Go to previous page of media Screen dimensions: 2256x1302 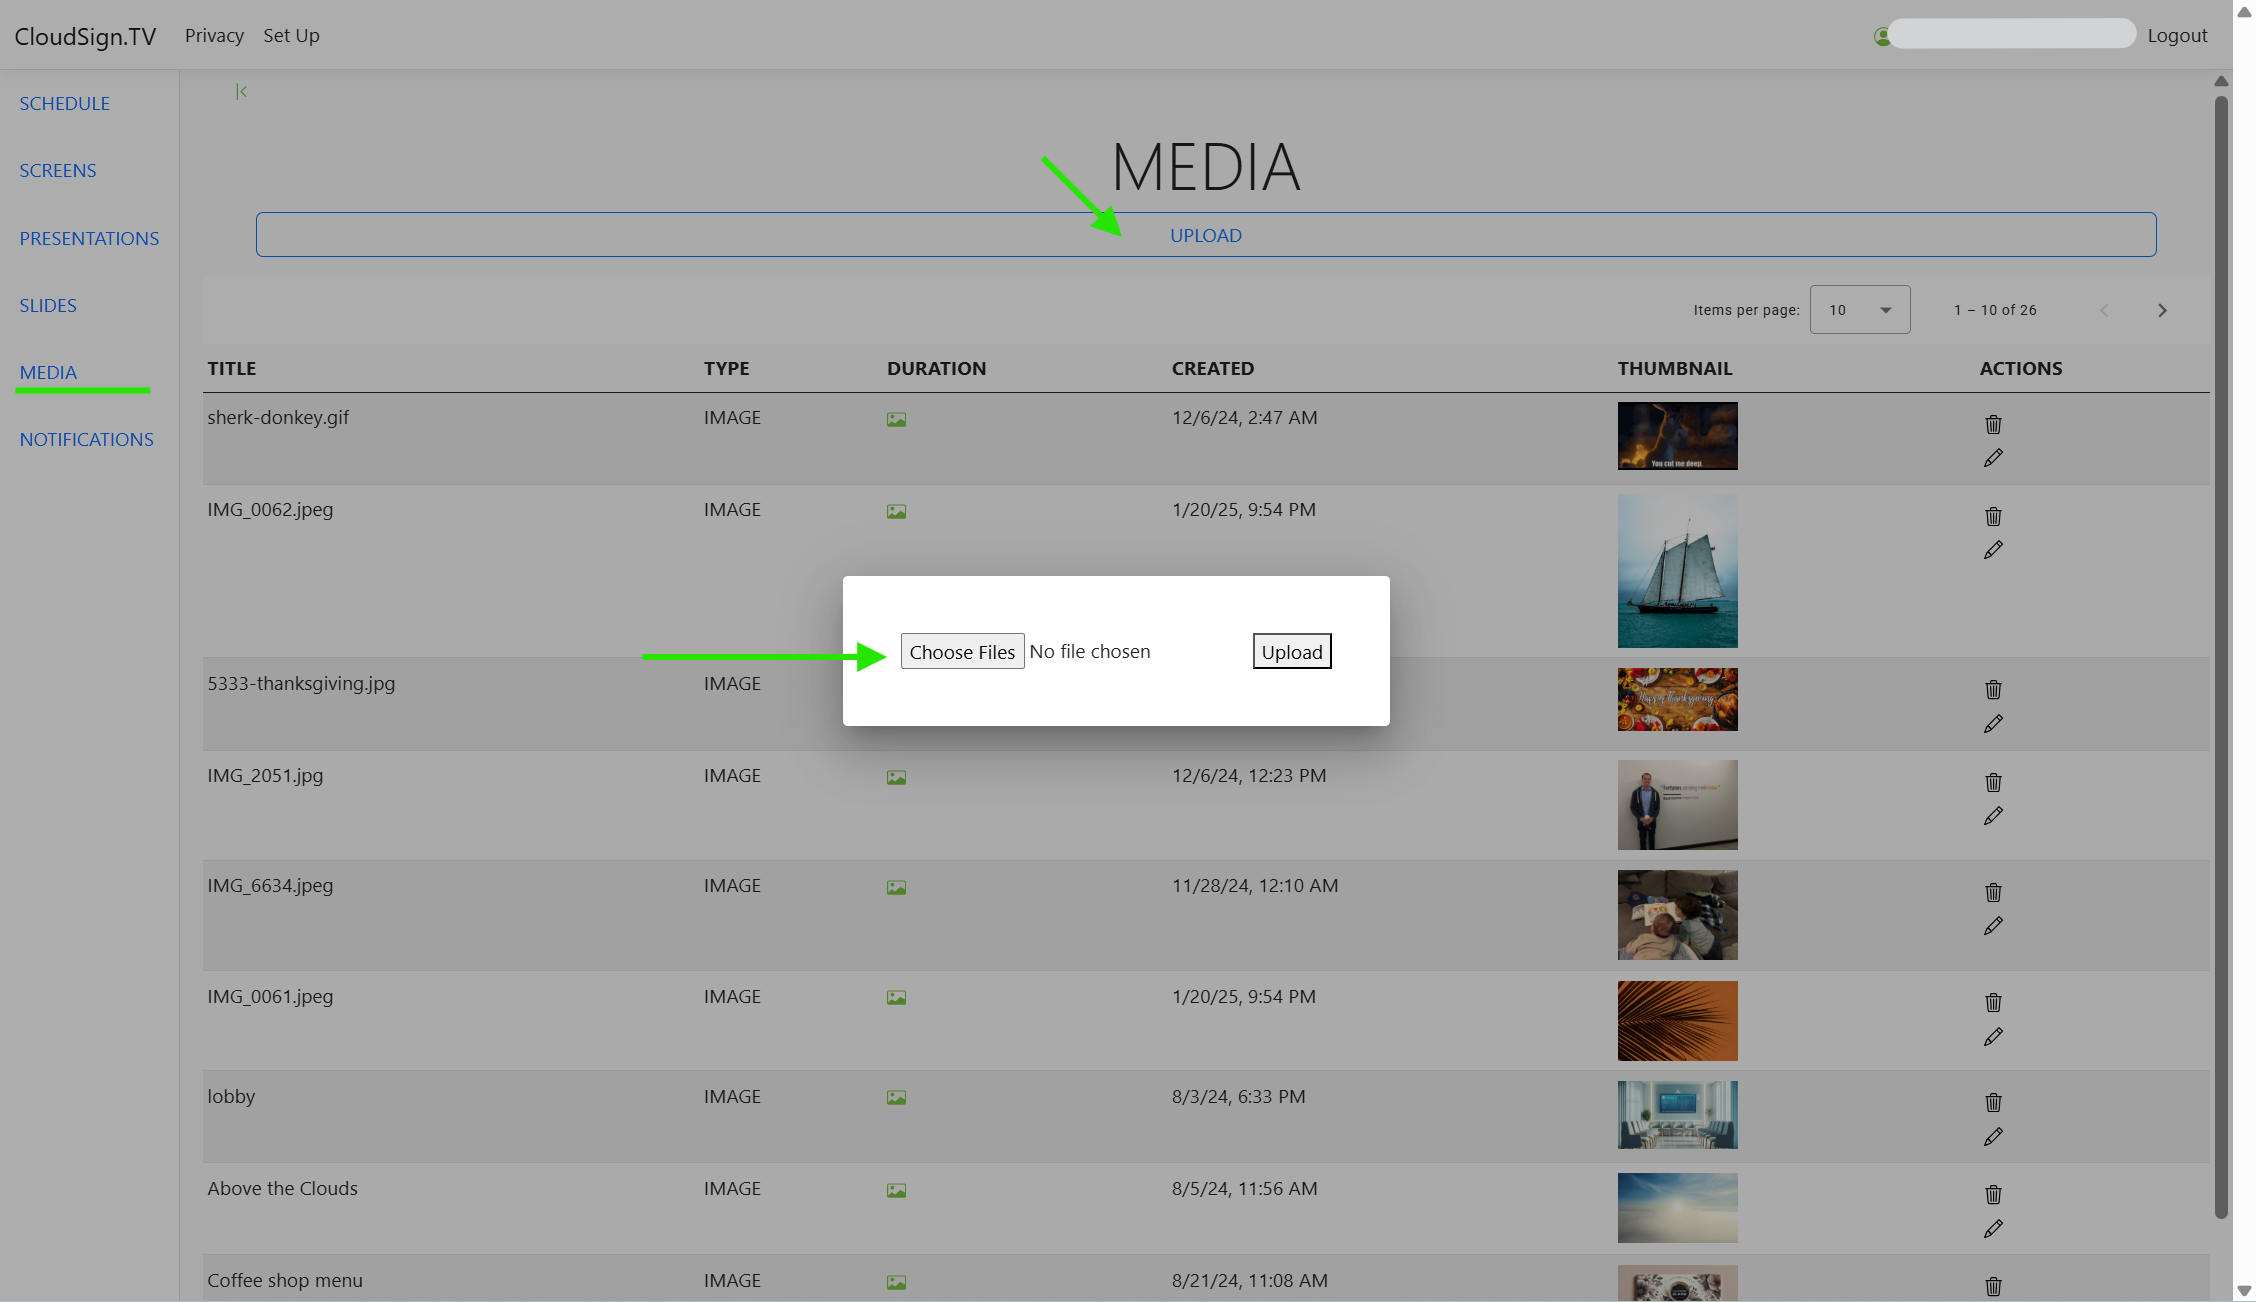click(x=2104, y=311)
